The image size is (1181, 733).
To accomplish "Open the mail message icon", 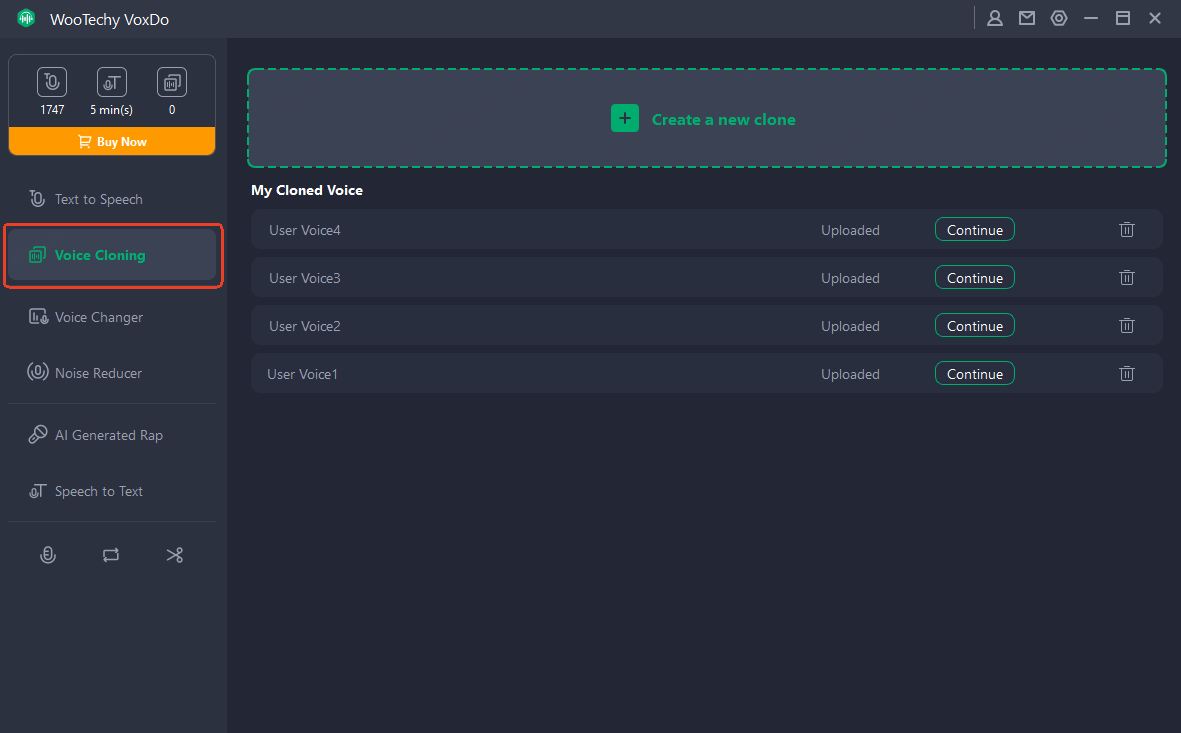I will click(1027, 18).
